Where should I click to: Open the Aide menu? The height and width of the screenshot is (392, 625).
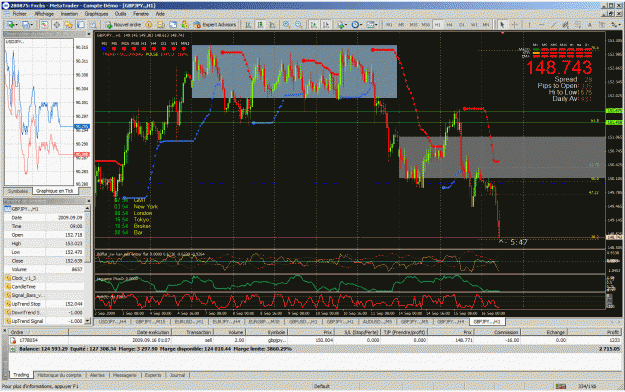coord(160,14)
